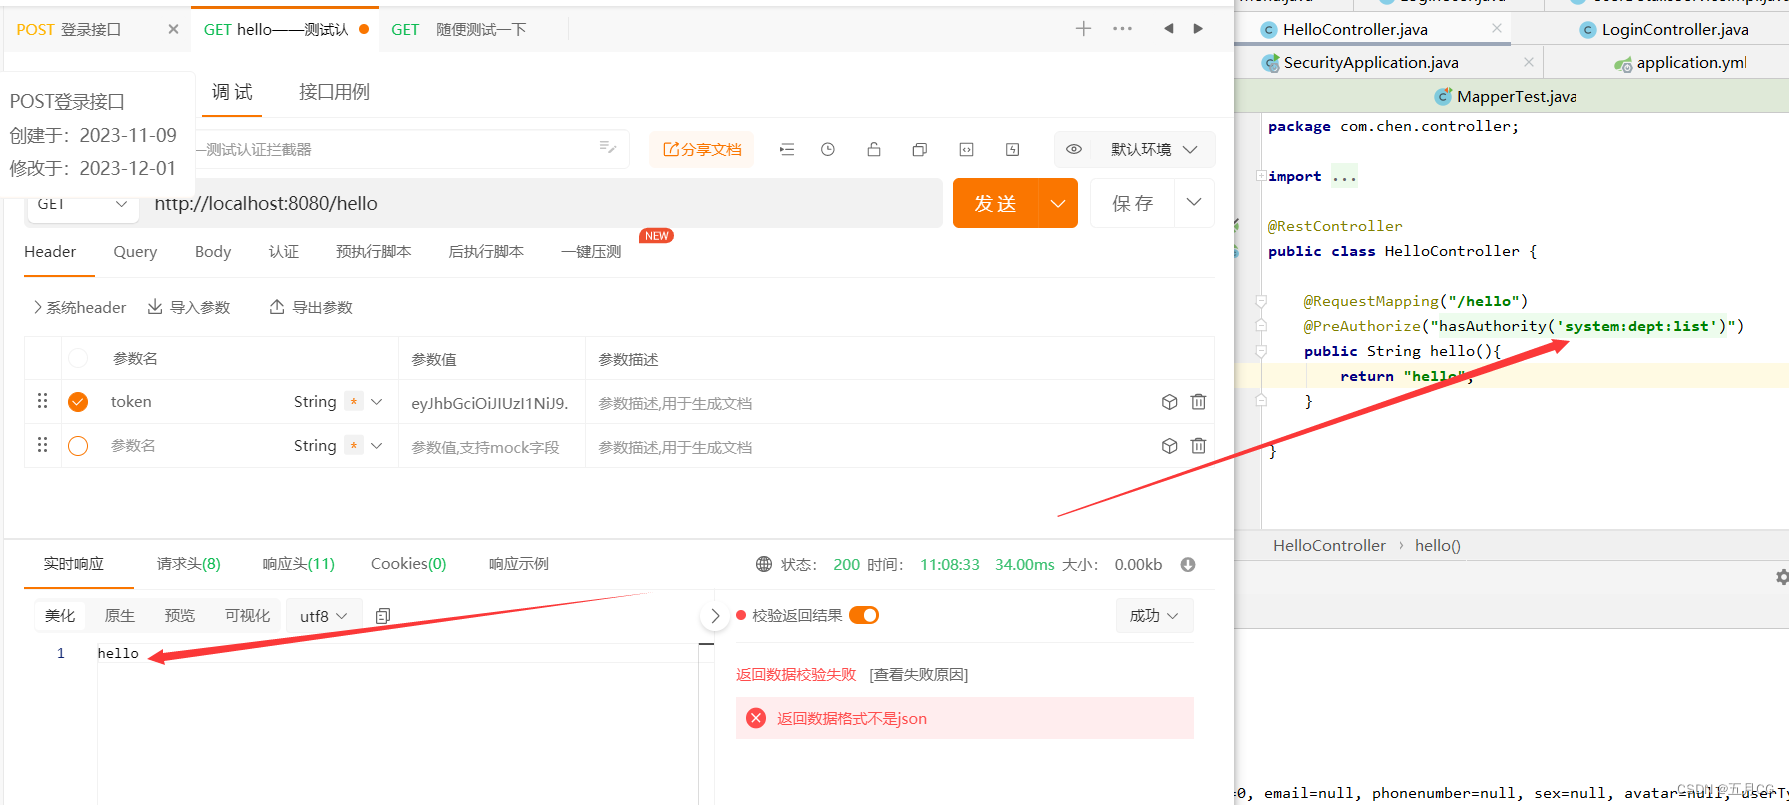Open the history clock icon
The image size is (1789, 805).
click(x=828, y=149)
